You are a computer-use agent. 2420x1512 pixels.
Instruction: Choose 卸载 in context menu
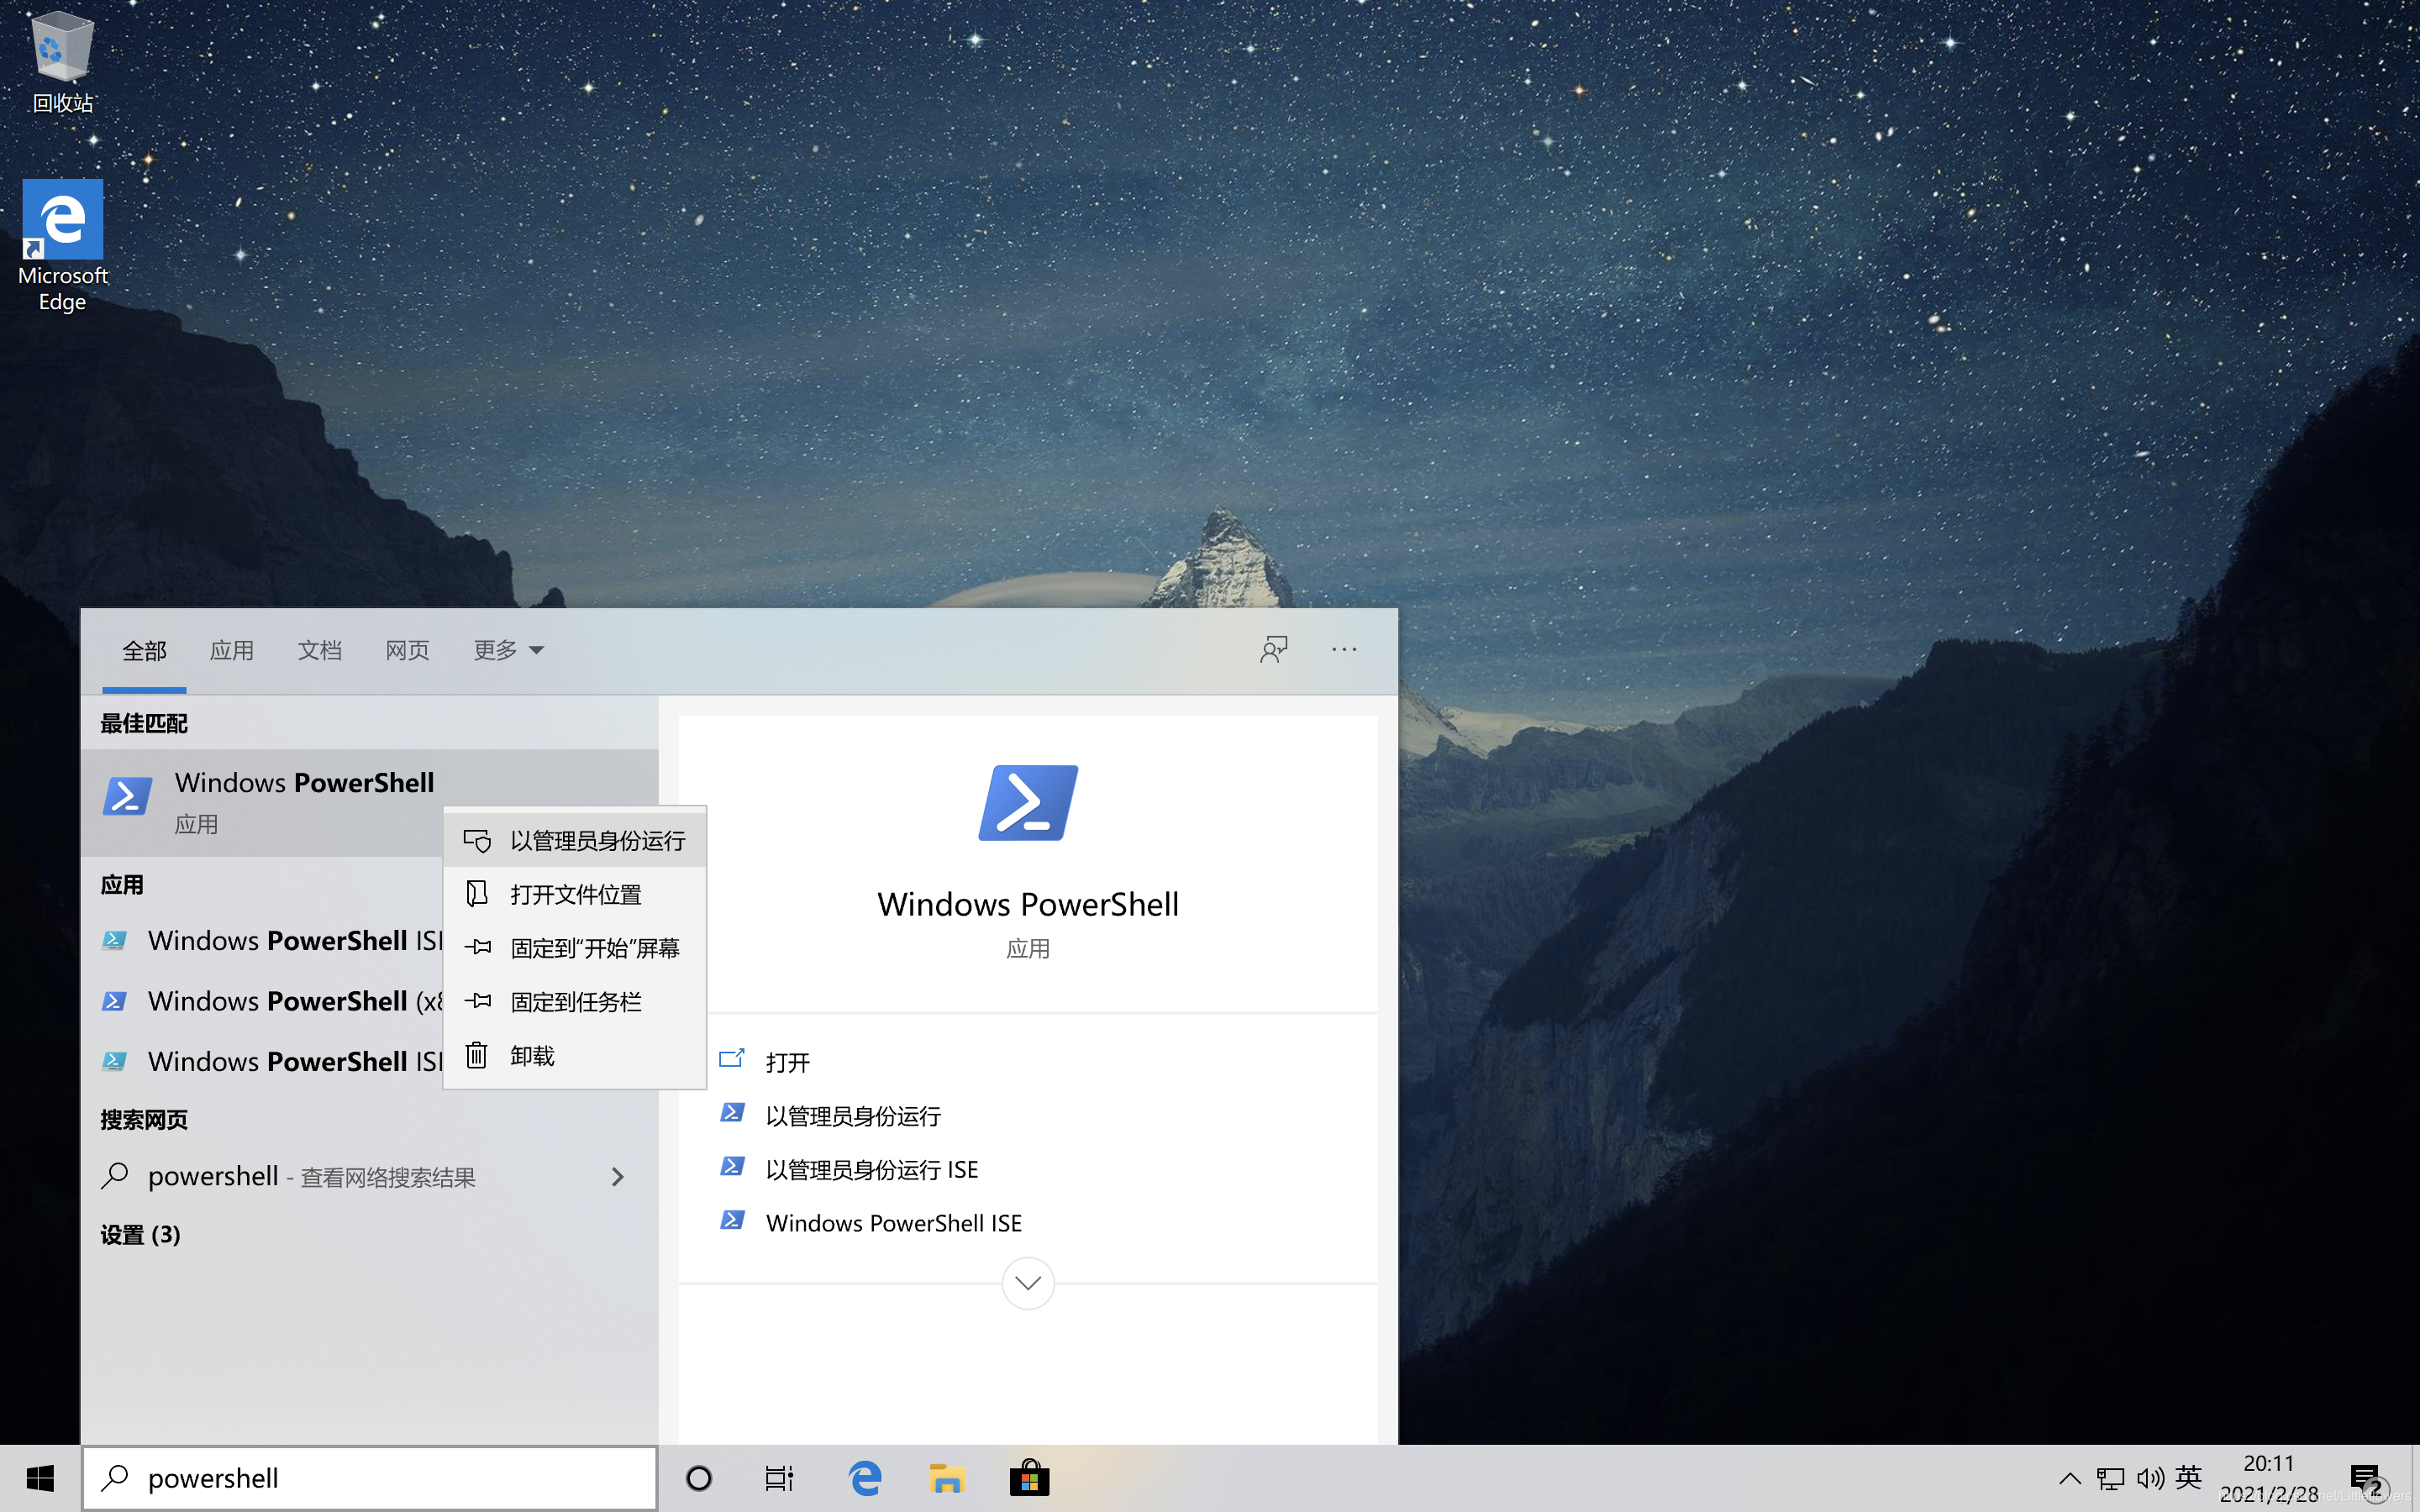[x=575, y=1056]
